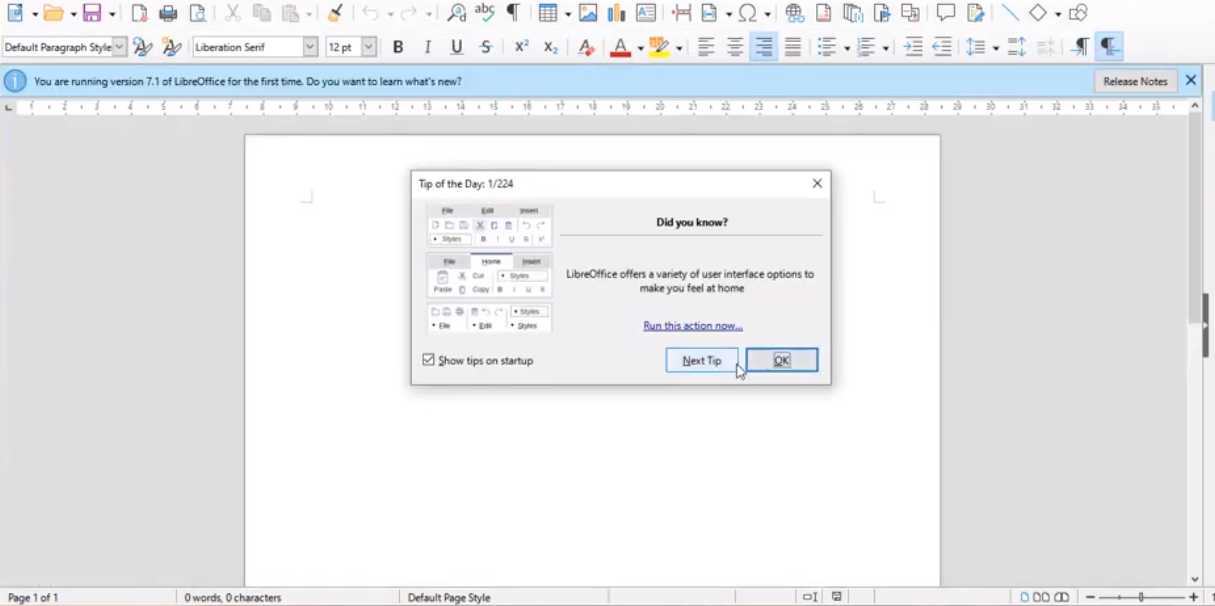Click the Next Tip button
This screenshot has height=606, width=1215.
pyautogui.click(x=702, y=360)
